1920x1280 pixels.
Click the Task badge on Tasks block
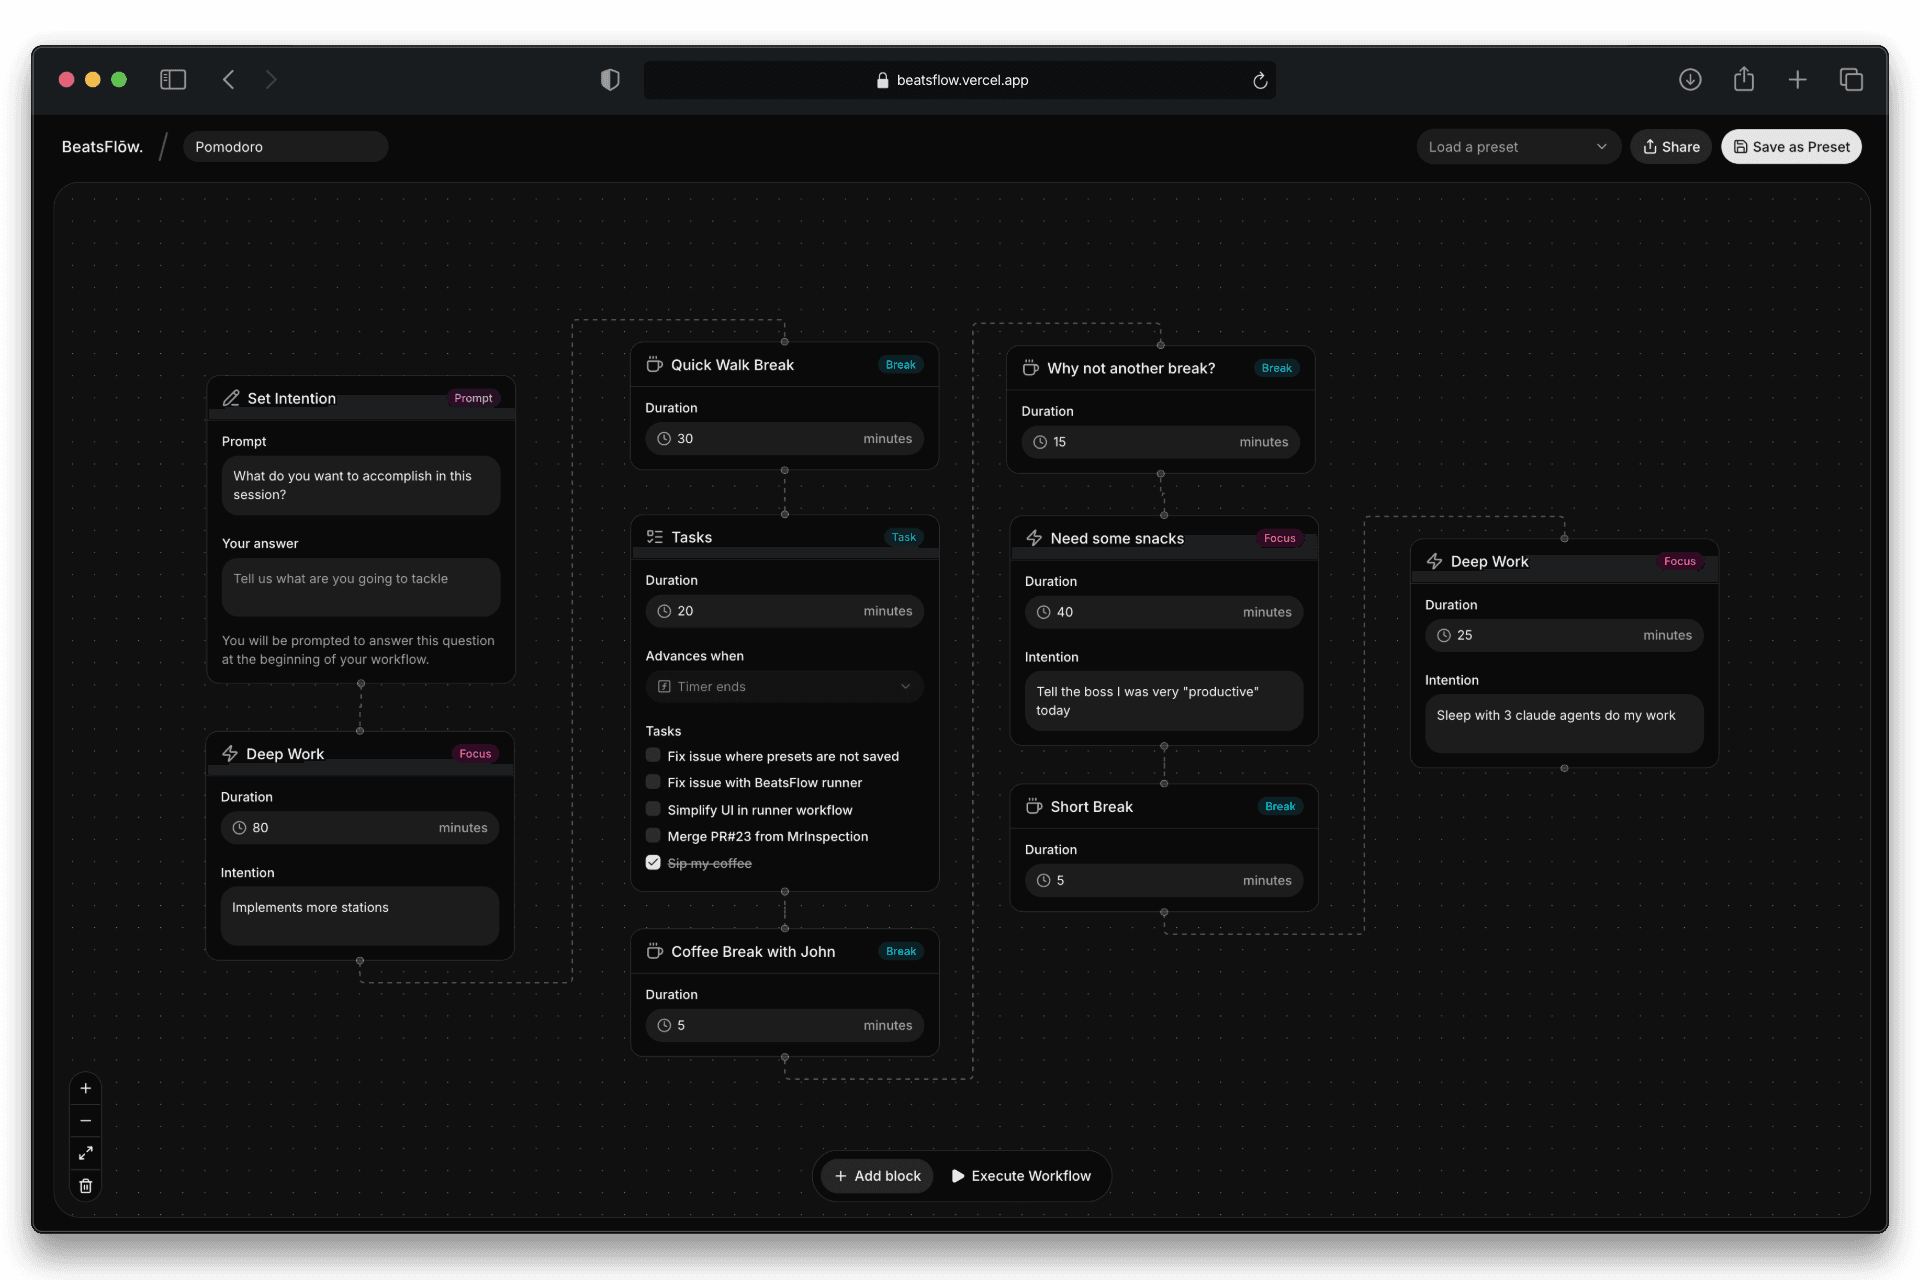pos(904,537)
